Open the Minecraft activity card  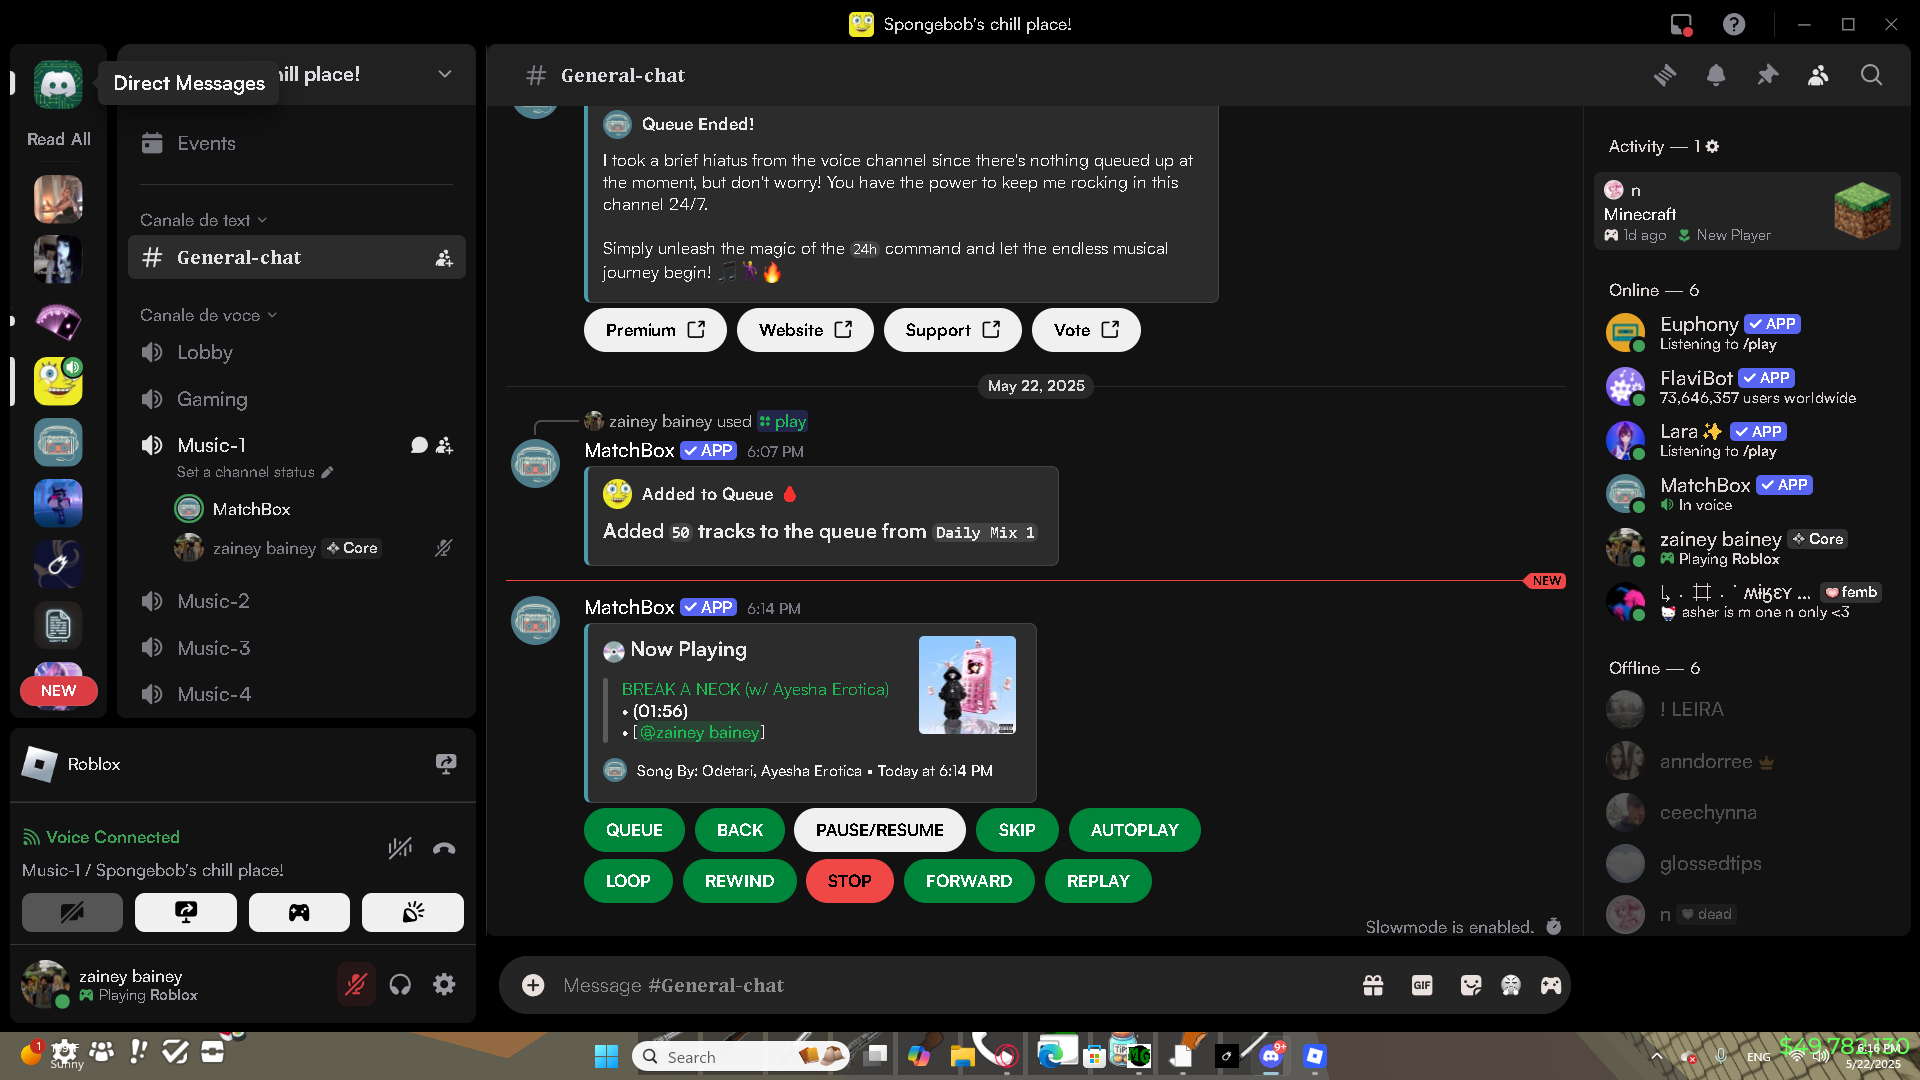point(1746,212)
